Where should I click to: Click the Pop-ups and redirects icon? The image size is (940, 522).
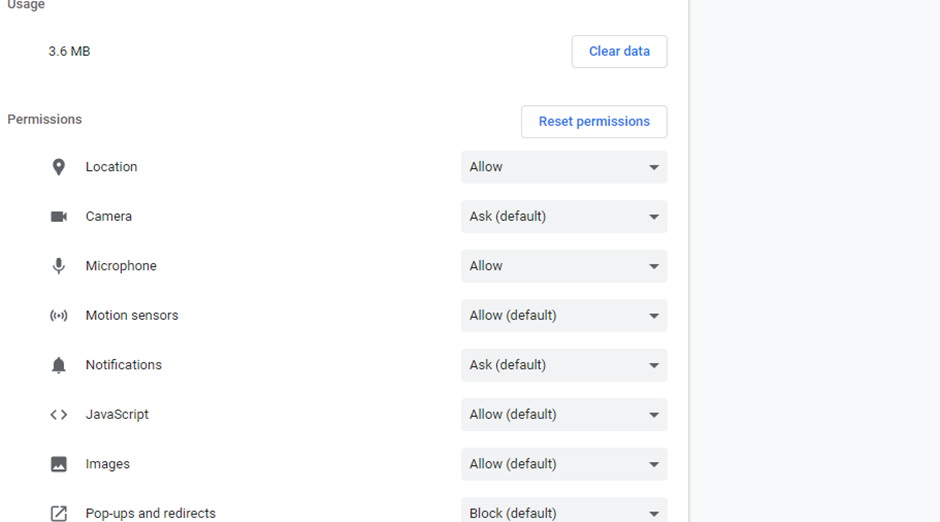pos(59,513)
